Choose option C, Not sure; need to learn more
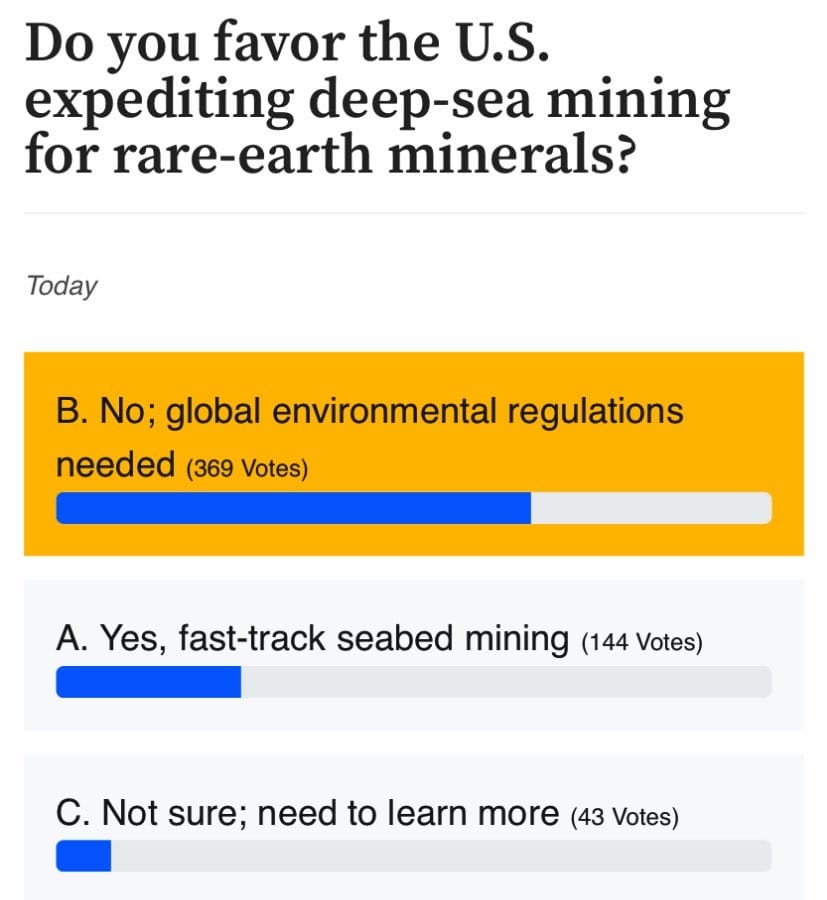The height and width of the screenshot is (900, 827). [x=306, y=814]
